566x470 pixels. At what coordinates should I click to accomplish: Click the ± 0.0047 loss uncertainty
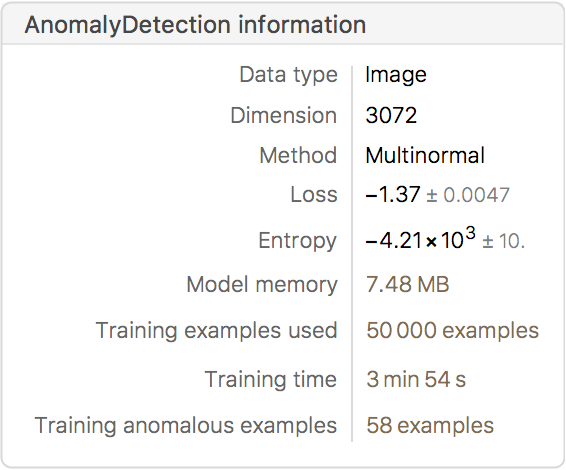click(468, 195)
